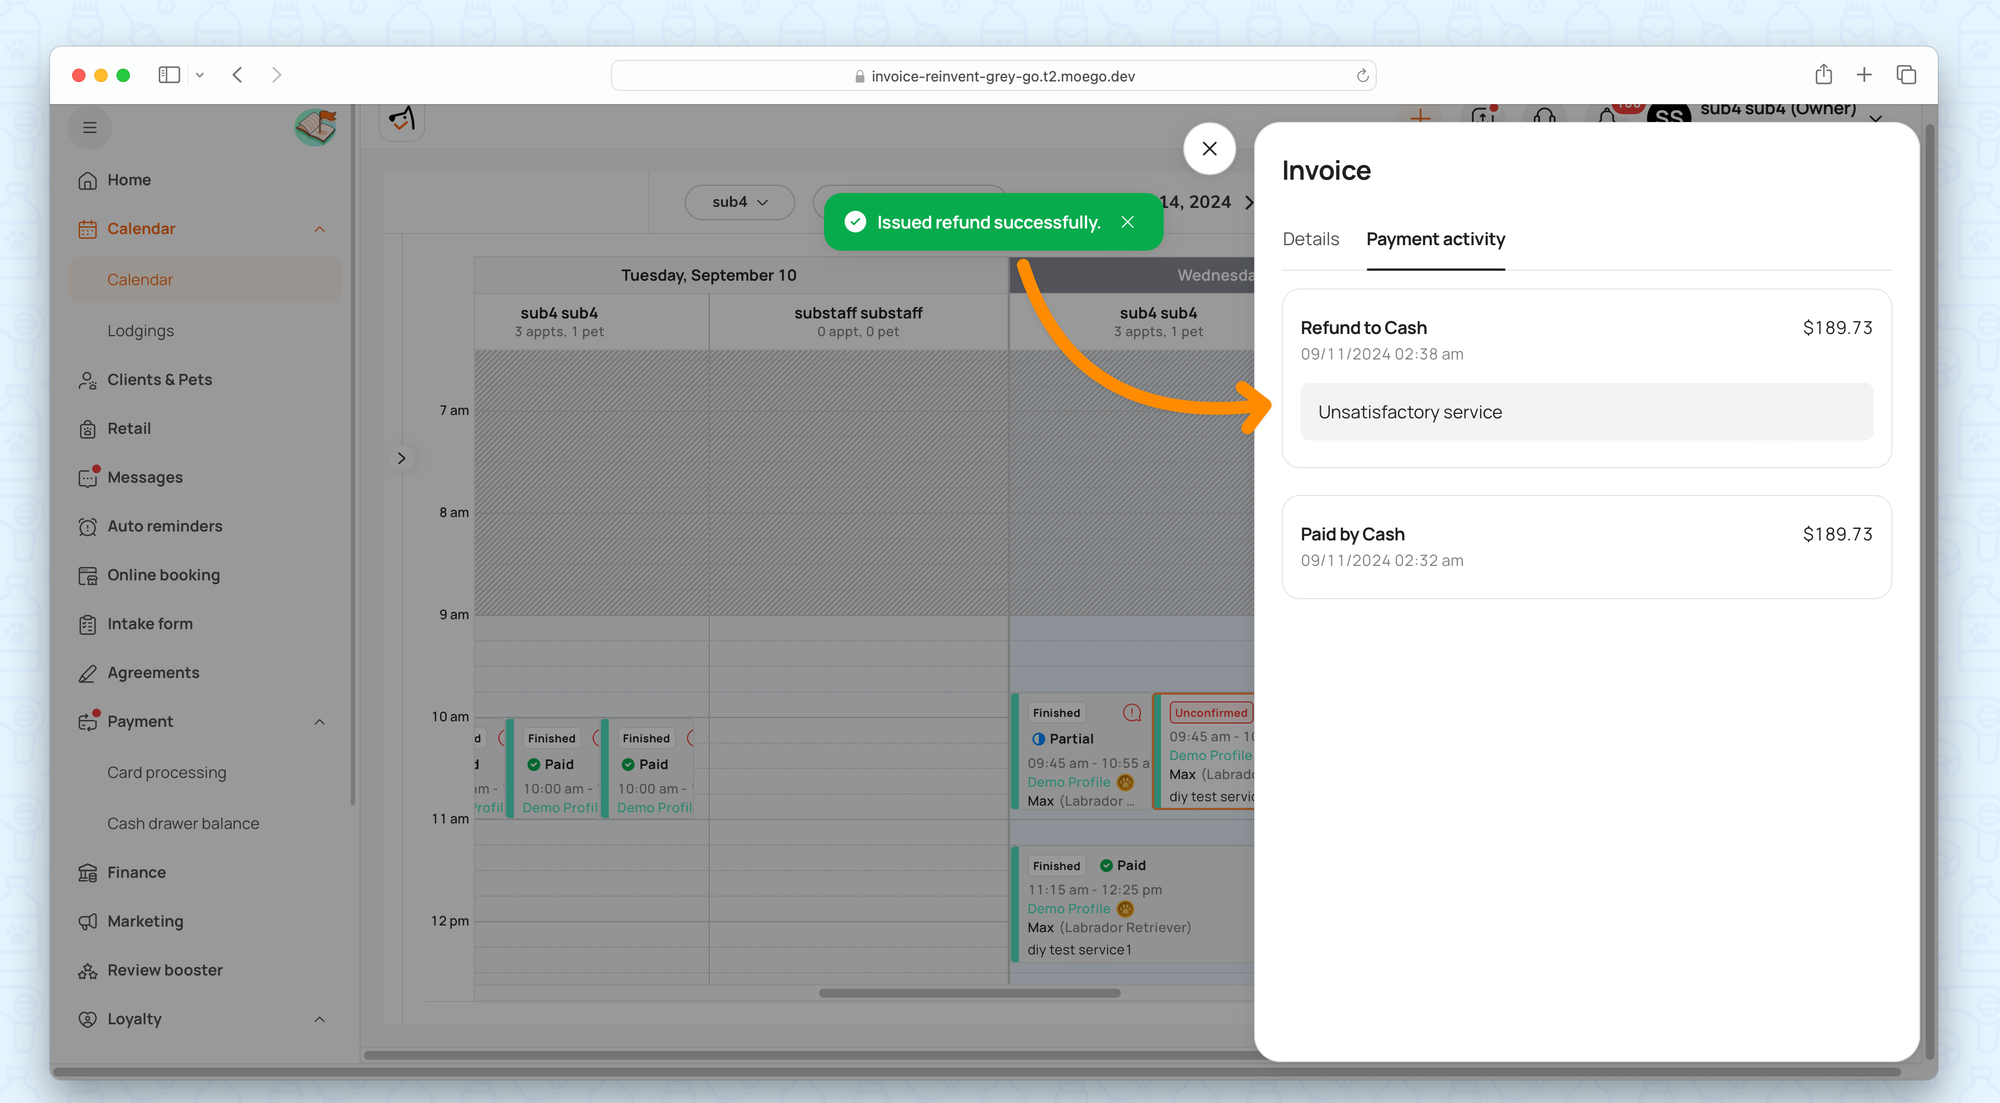The height and width of the screenshot is (1103, 2000).
Task: Click the Marketing megaphone icon
Action: [x=88, y=922]
